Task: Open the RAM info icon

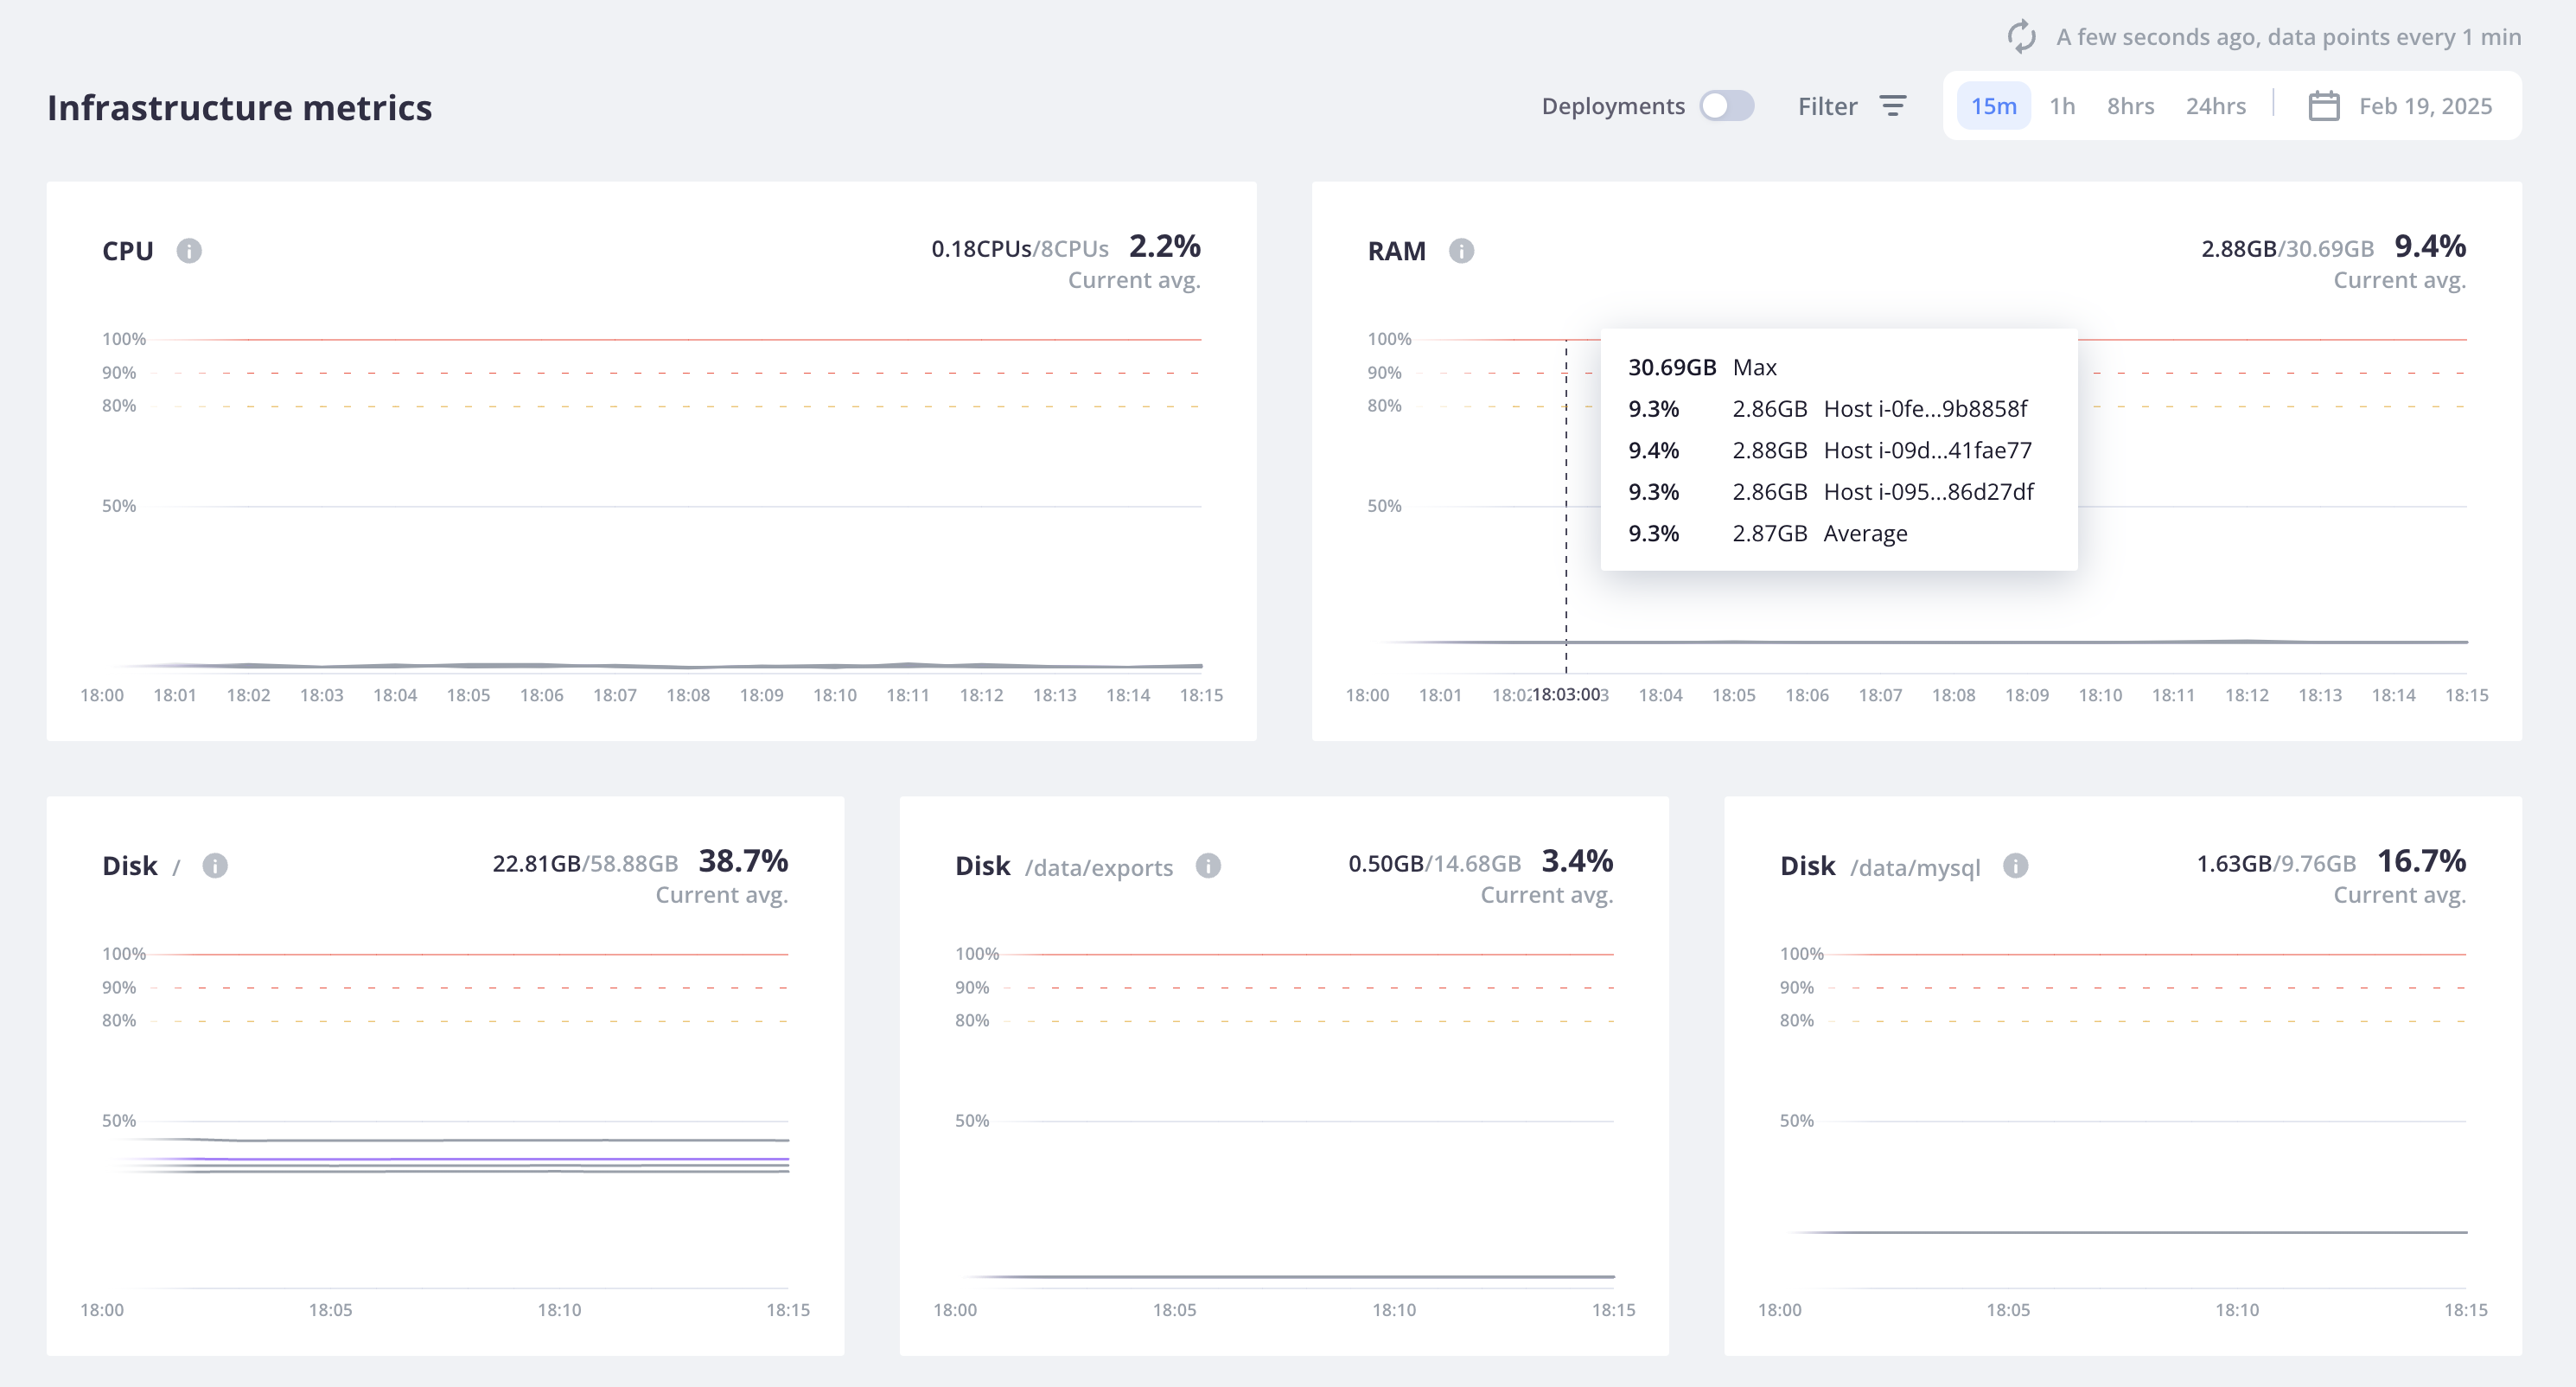Action: [1461, 250]
